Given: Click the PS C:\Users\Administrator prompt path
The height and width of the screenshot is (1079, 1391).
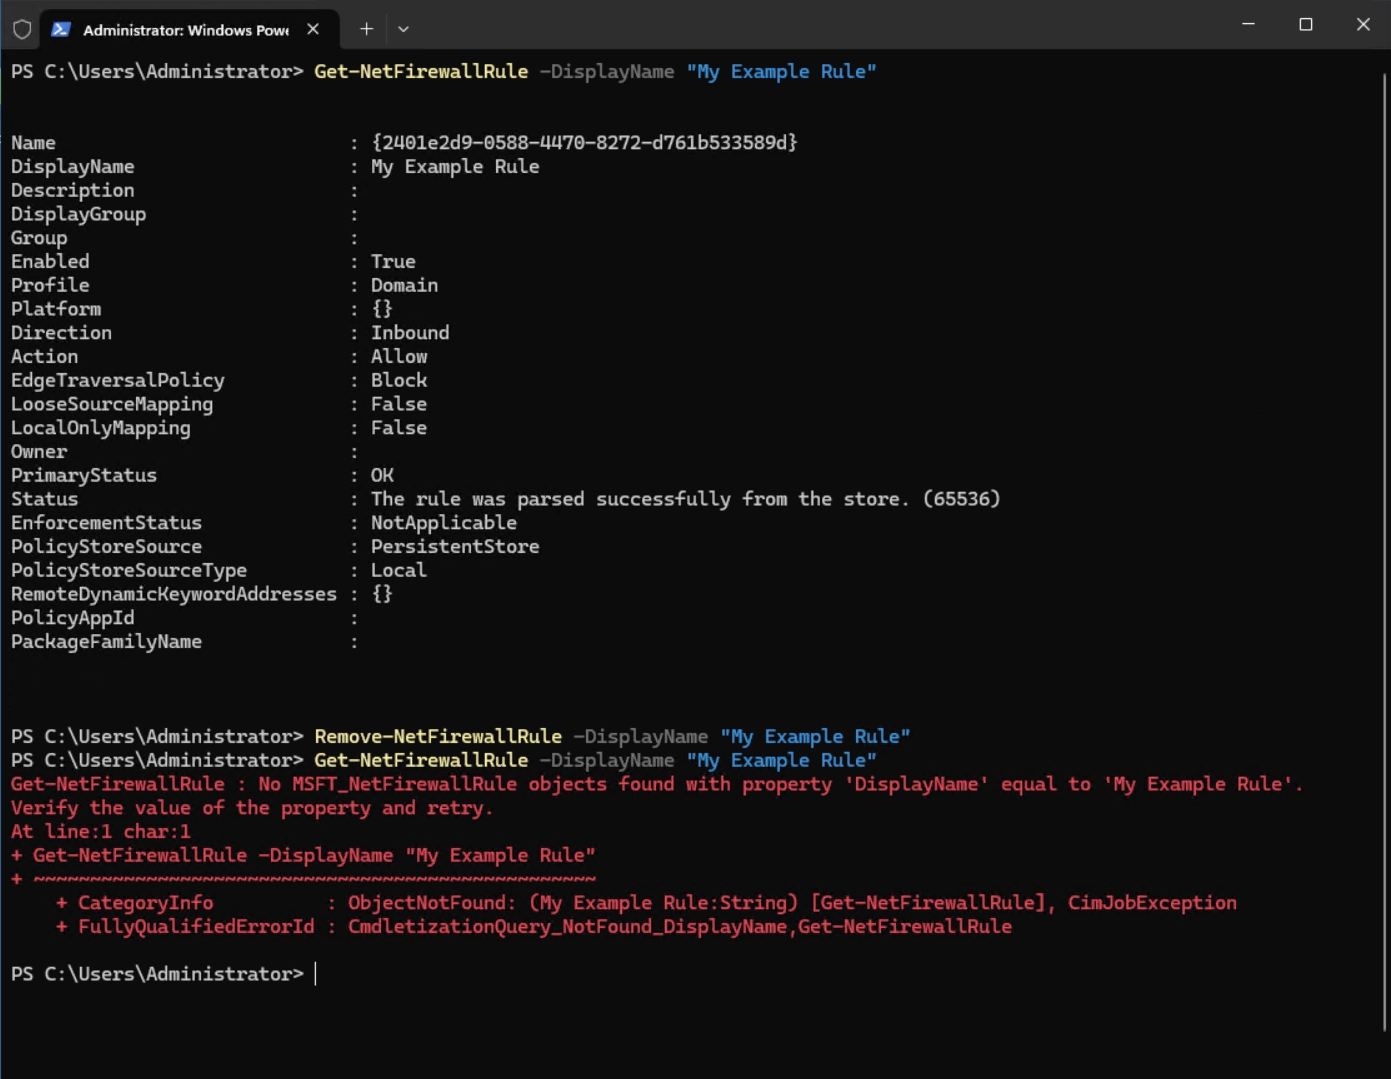Looking at the screenshot, I should click(x=155, y=973).
